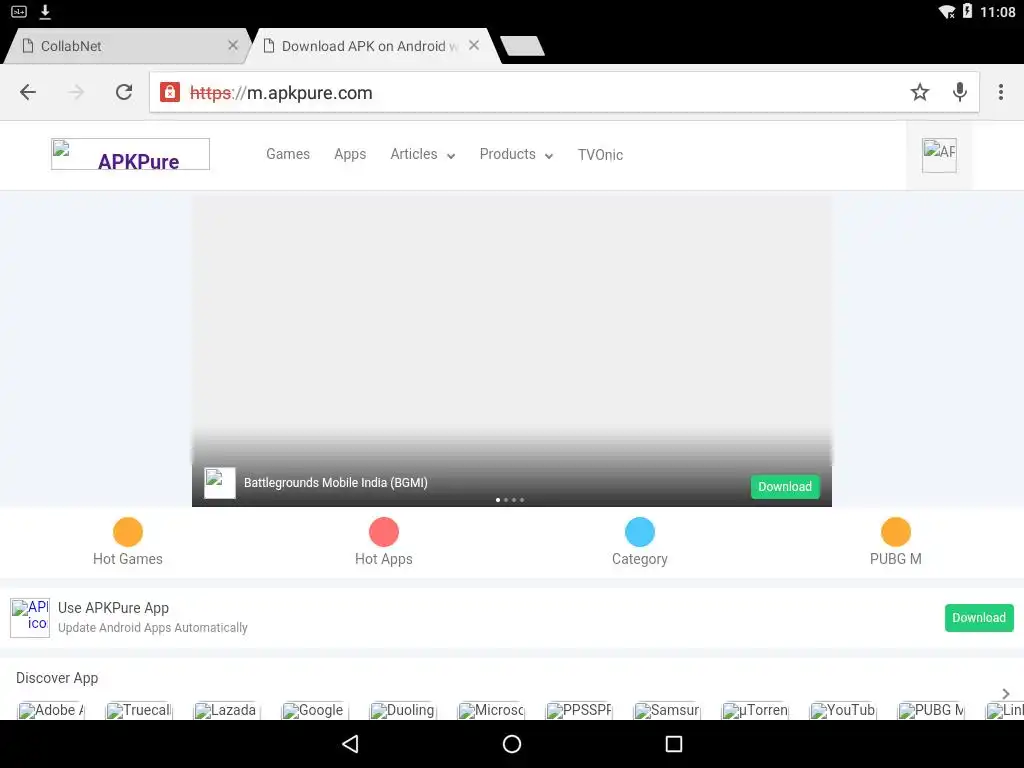Tap the Android recent apps button
Image resolution: width=1024 pixels, height=768 pixels.
point(673,744)
